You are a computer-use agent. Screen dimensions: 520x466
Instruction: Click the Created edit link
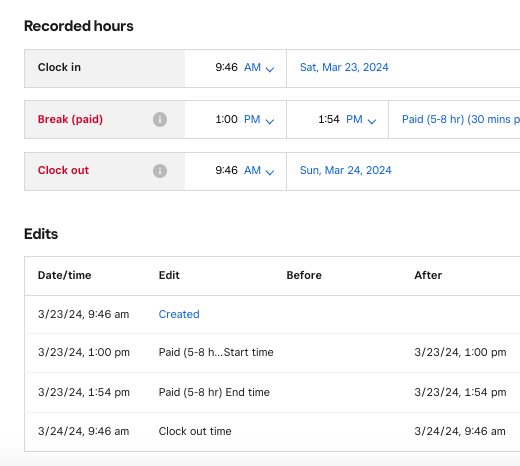point(179,314)
